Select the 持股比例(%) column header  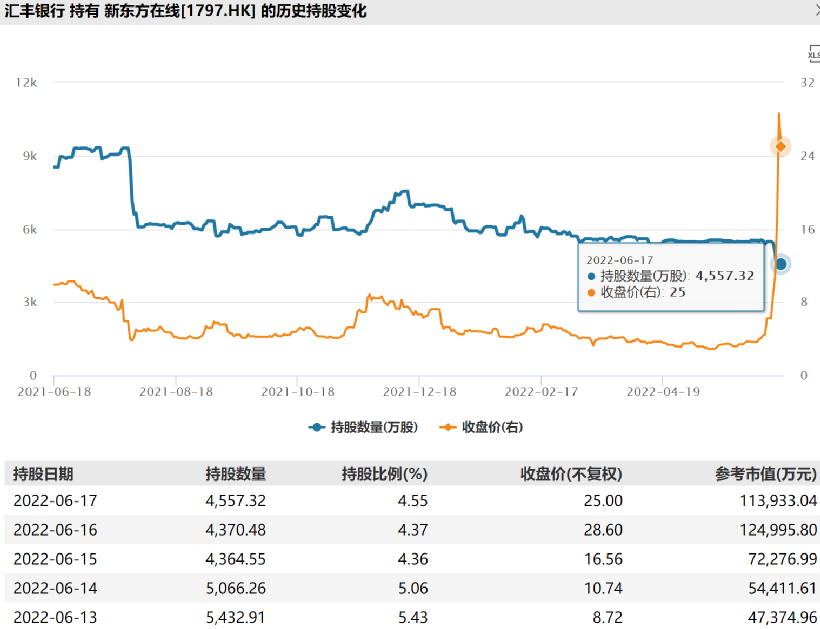coord(385,474)
